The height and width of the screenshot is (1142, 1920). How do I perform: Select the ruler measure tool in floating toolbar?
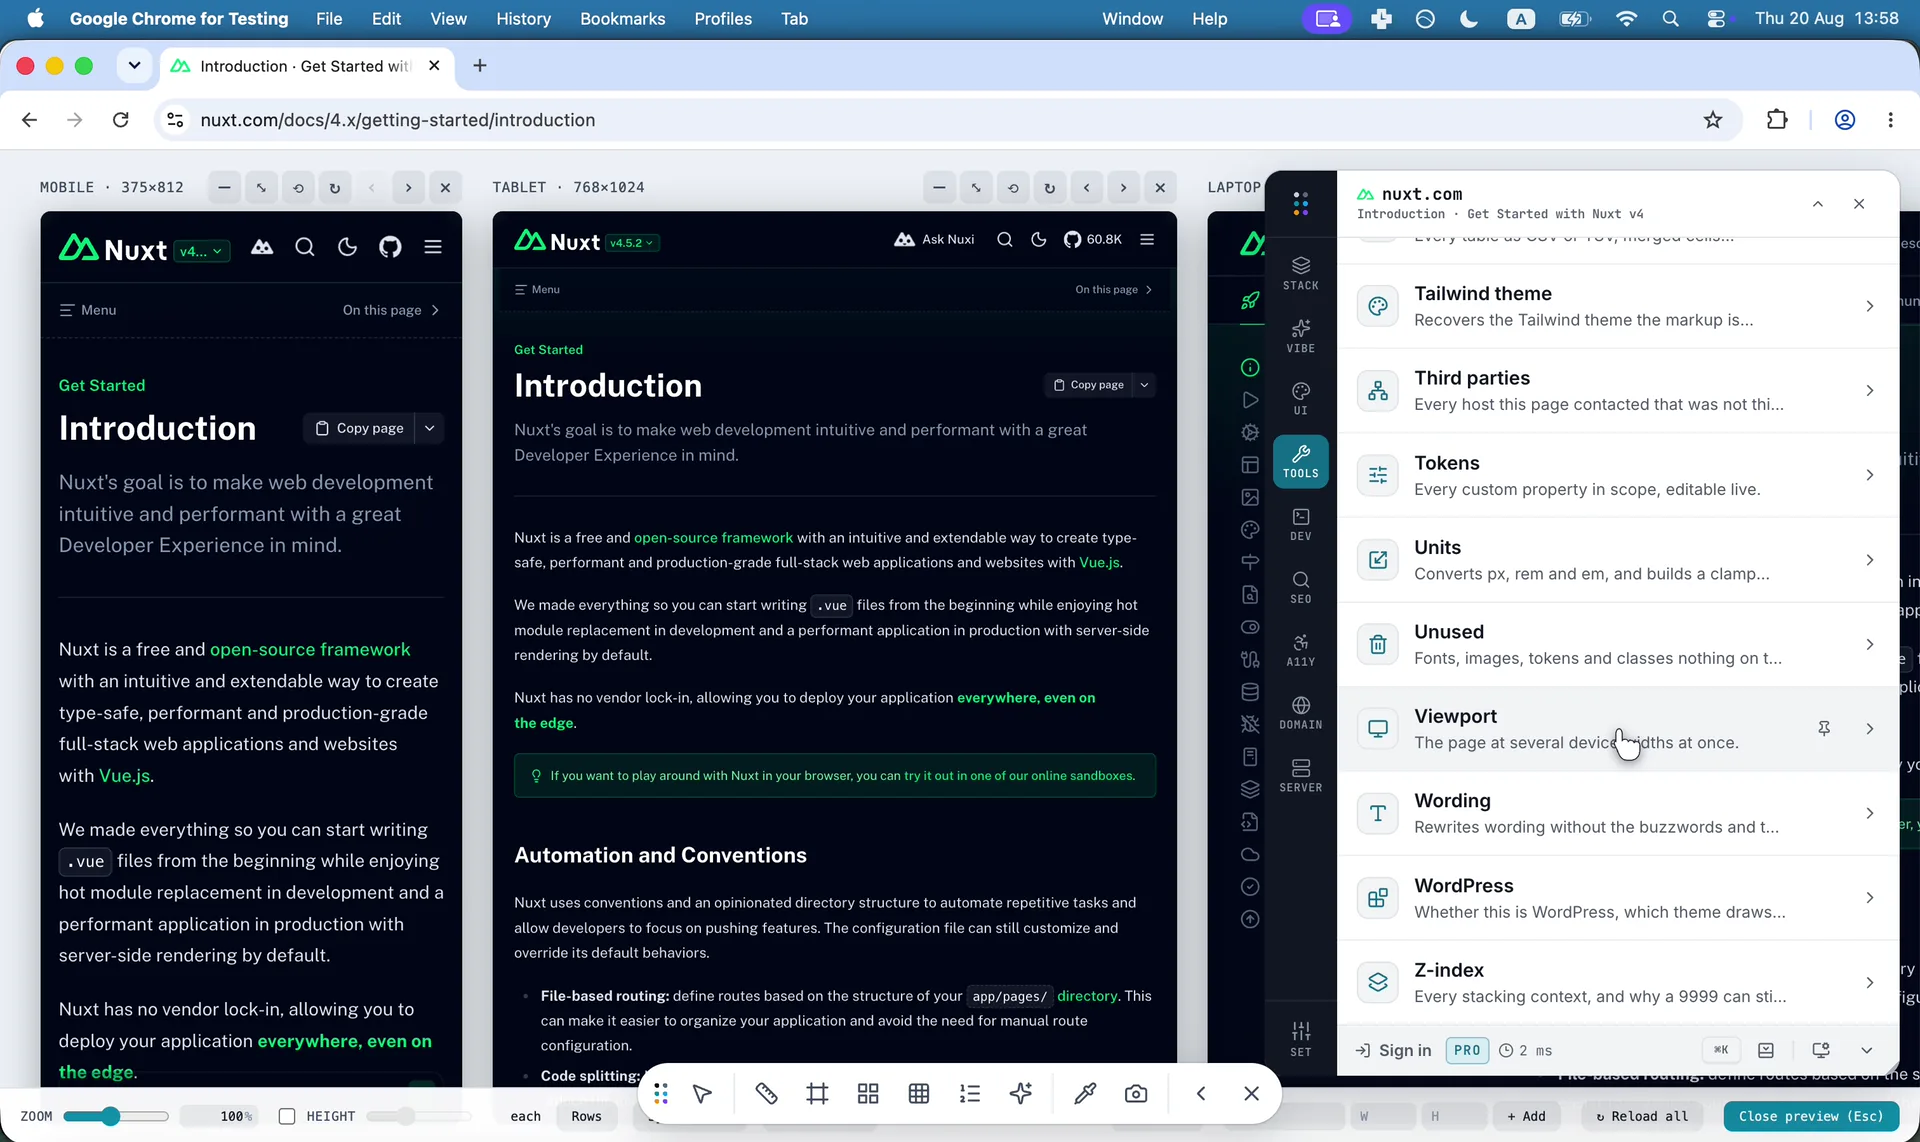coord(766,1094)
